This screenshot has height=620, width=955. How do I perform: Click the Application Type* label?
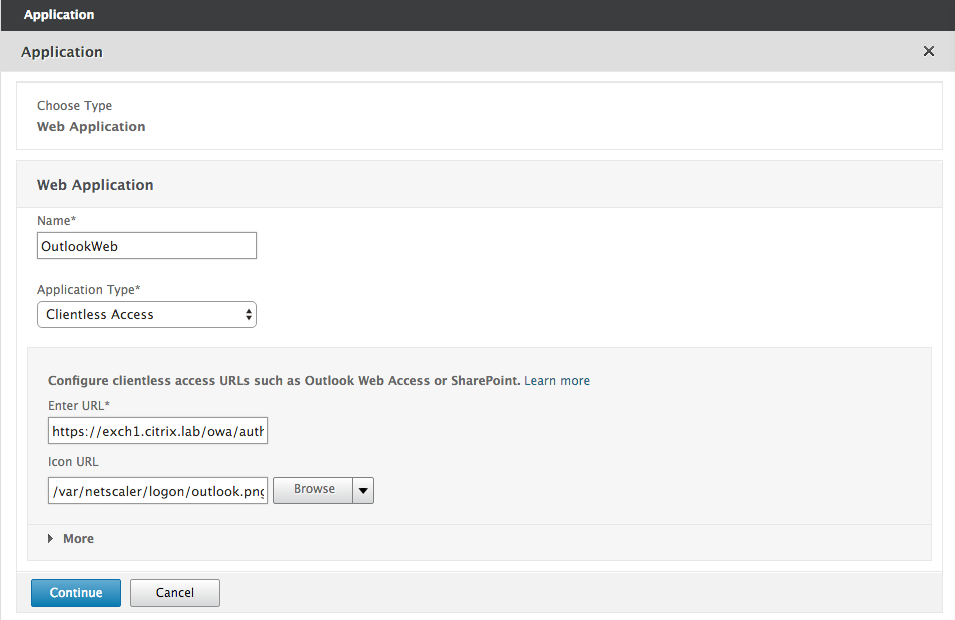coord(89,290)
